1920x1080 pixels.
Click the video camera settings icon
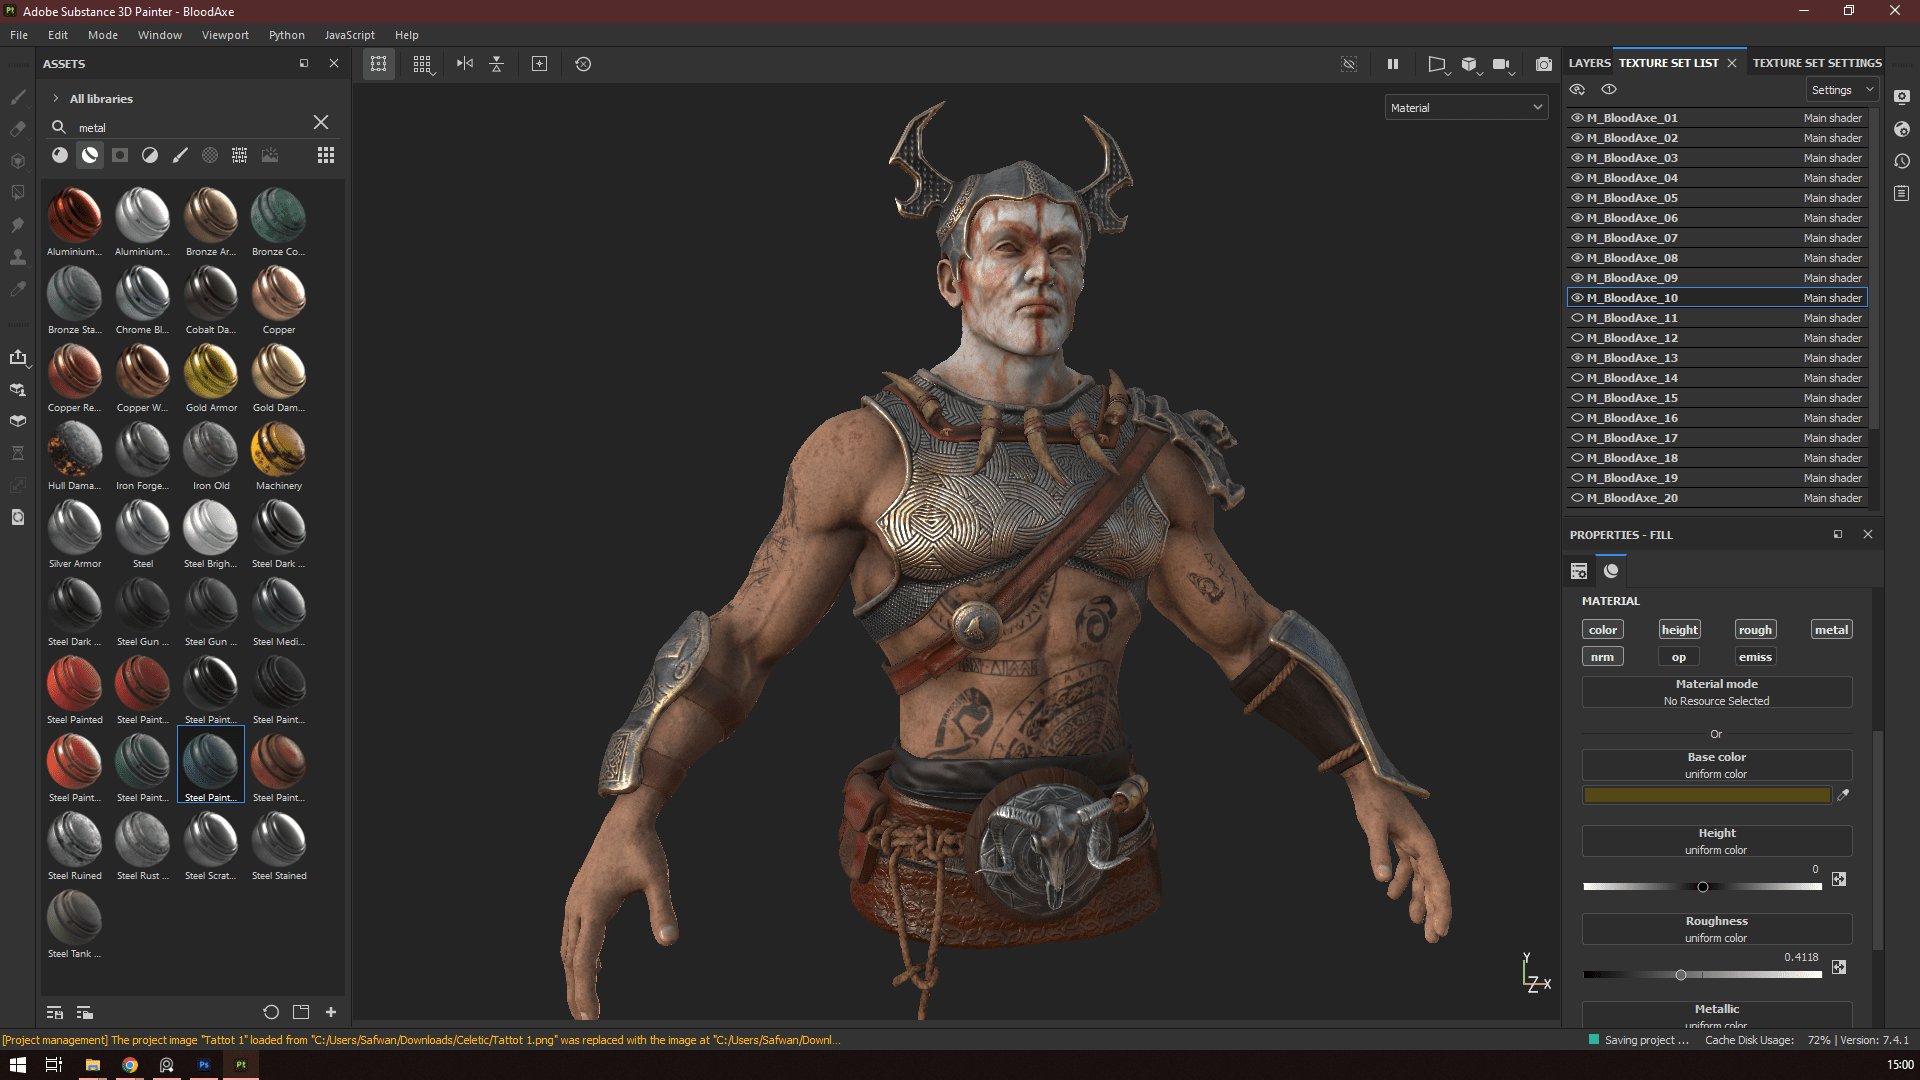(x=1501, y=64)
